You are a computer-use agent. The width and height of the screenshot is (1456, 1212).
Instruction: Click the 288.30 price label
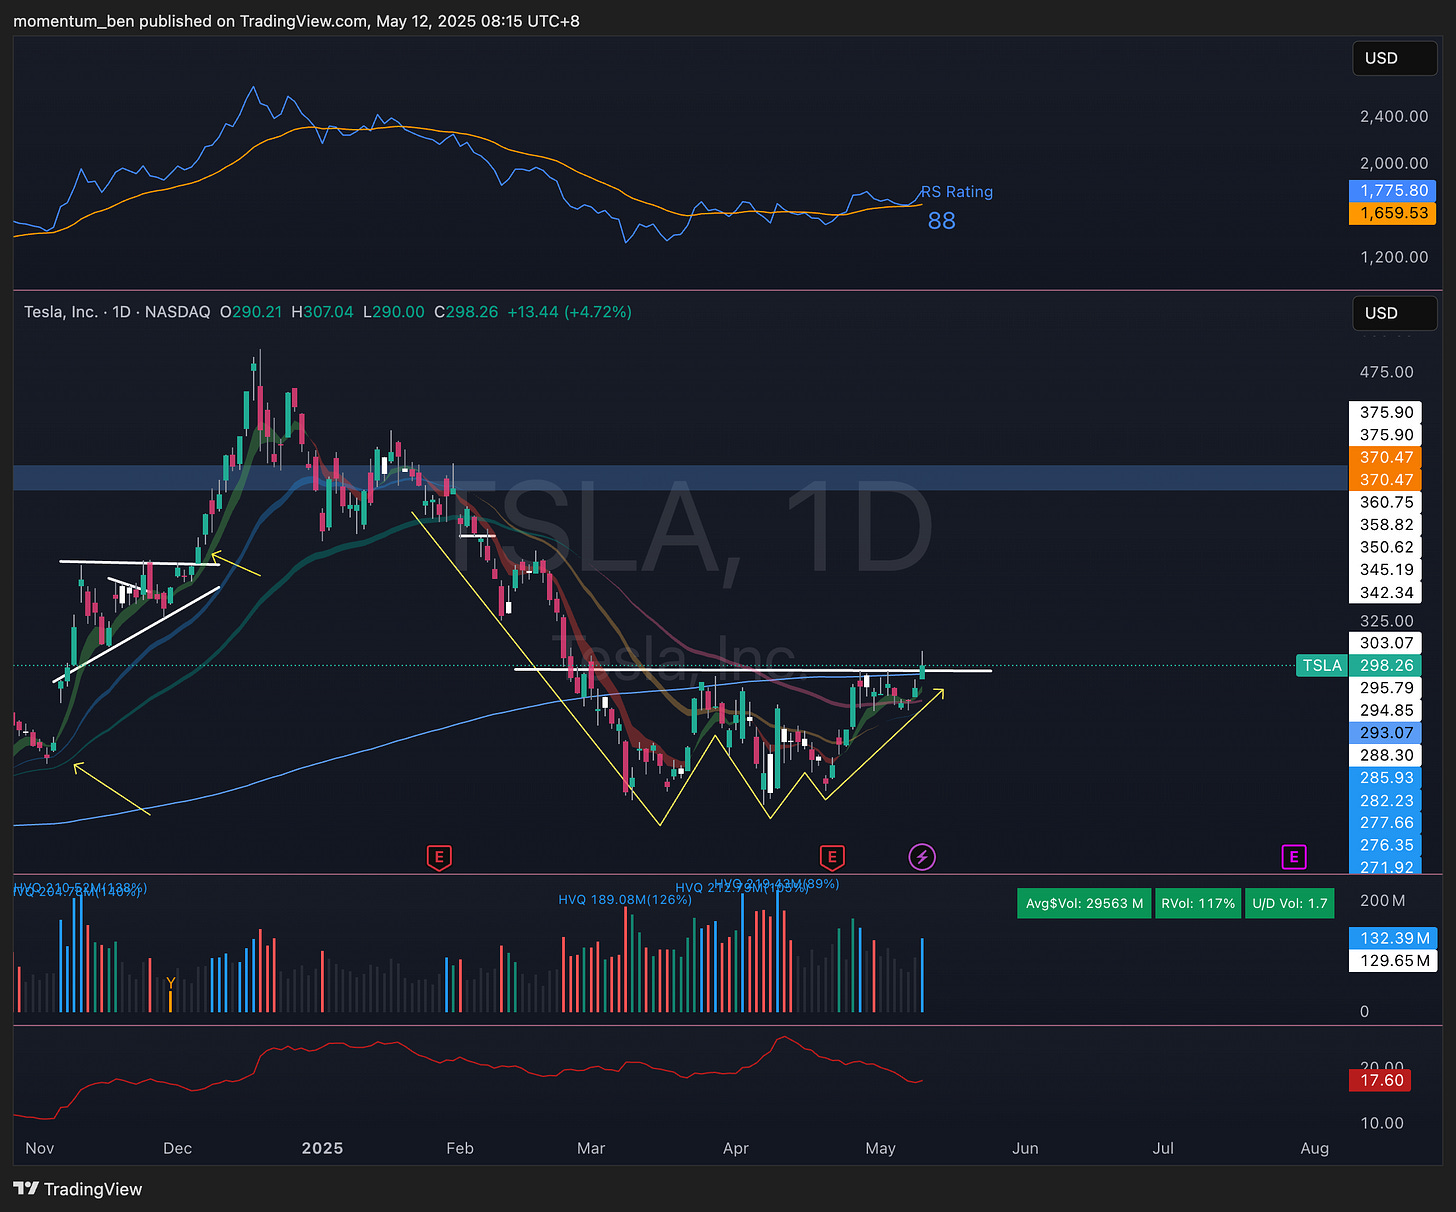pos(1386,755)
